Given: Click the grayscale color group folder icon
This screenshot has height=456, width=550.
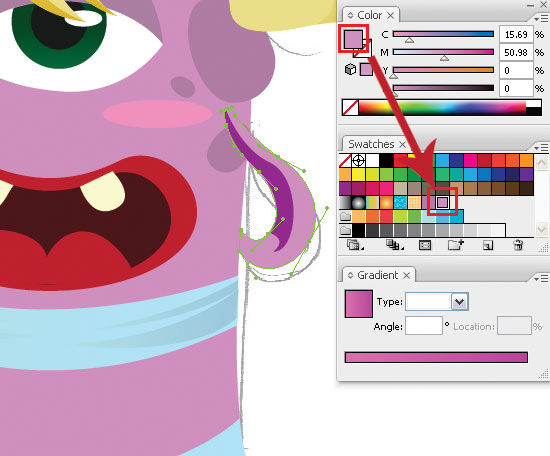Looking at the screenshot, I should coord(346,230).
